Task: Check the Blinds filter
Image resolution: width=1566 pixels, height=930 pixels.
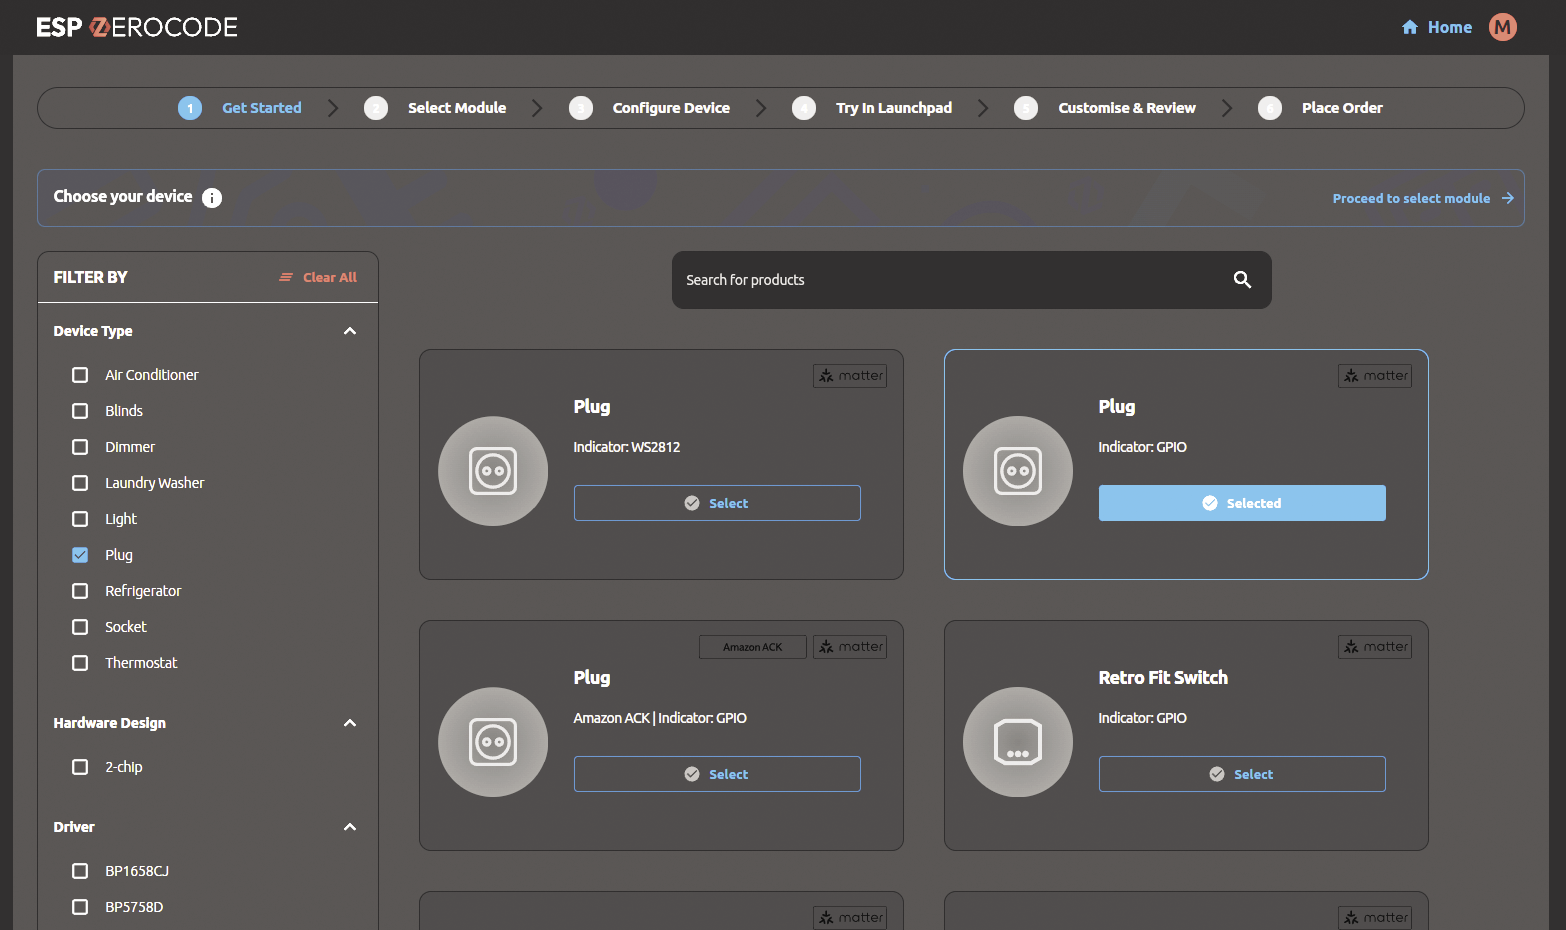Action: click(80, 411)
